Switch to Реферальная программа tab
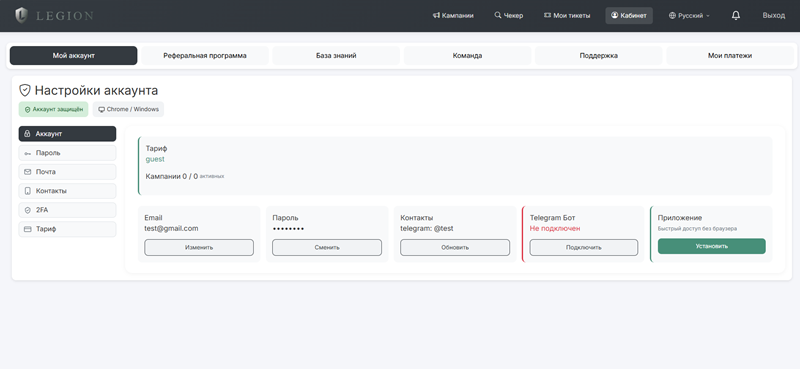The width and height of the screenshot is (800, 369). click(205, 56)
